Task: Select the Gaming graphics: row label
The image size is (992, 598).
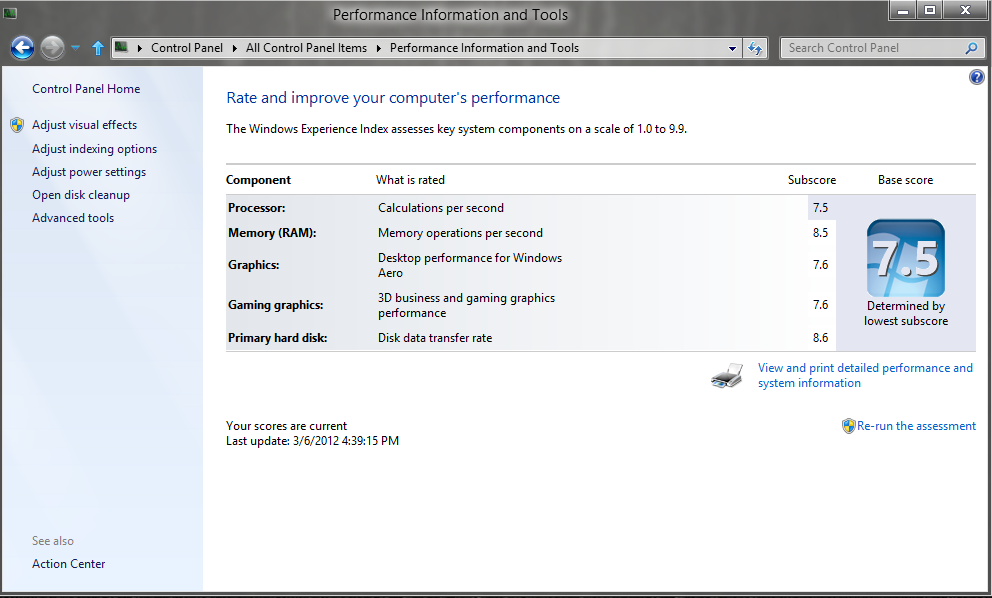Action: point(275,305)
